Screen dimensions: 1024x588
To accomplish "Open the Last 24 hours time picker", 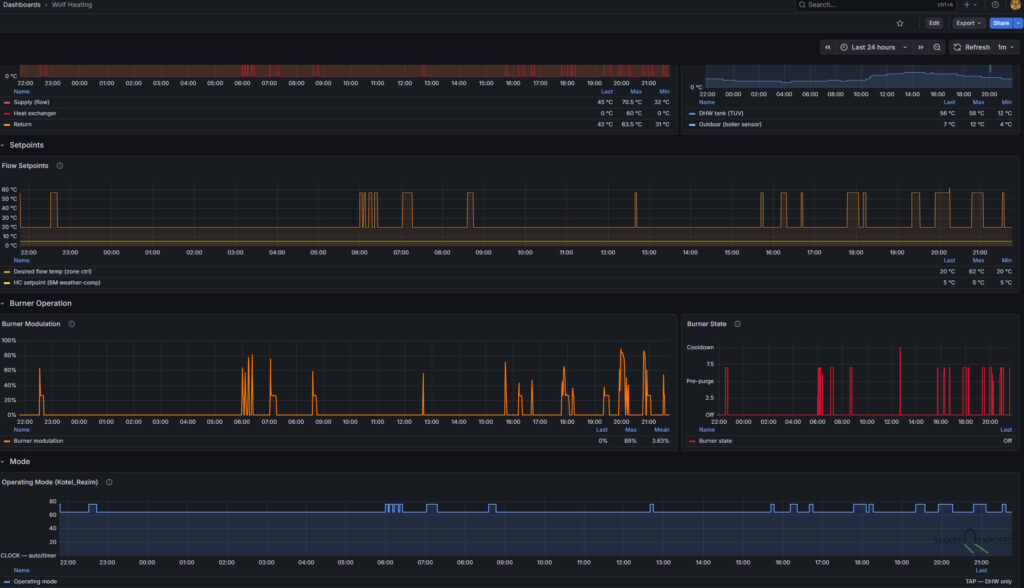I will (873, 47).
